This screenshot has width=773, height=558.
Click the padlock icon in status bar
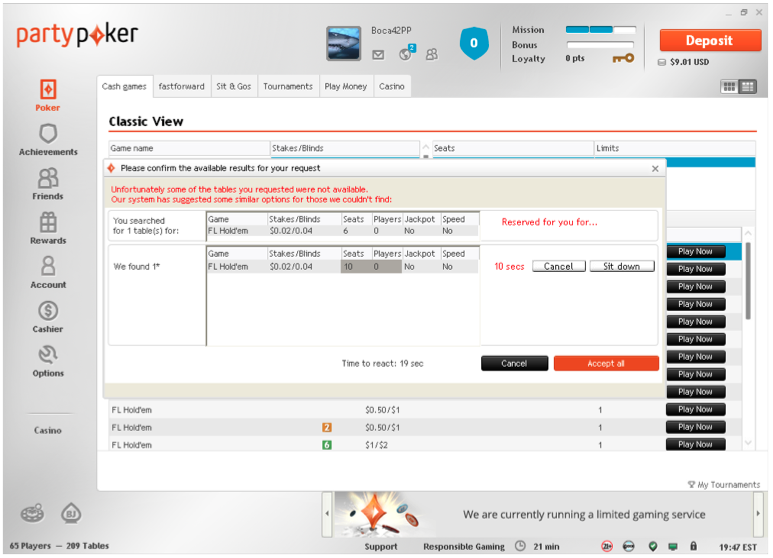point(694,546)
